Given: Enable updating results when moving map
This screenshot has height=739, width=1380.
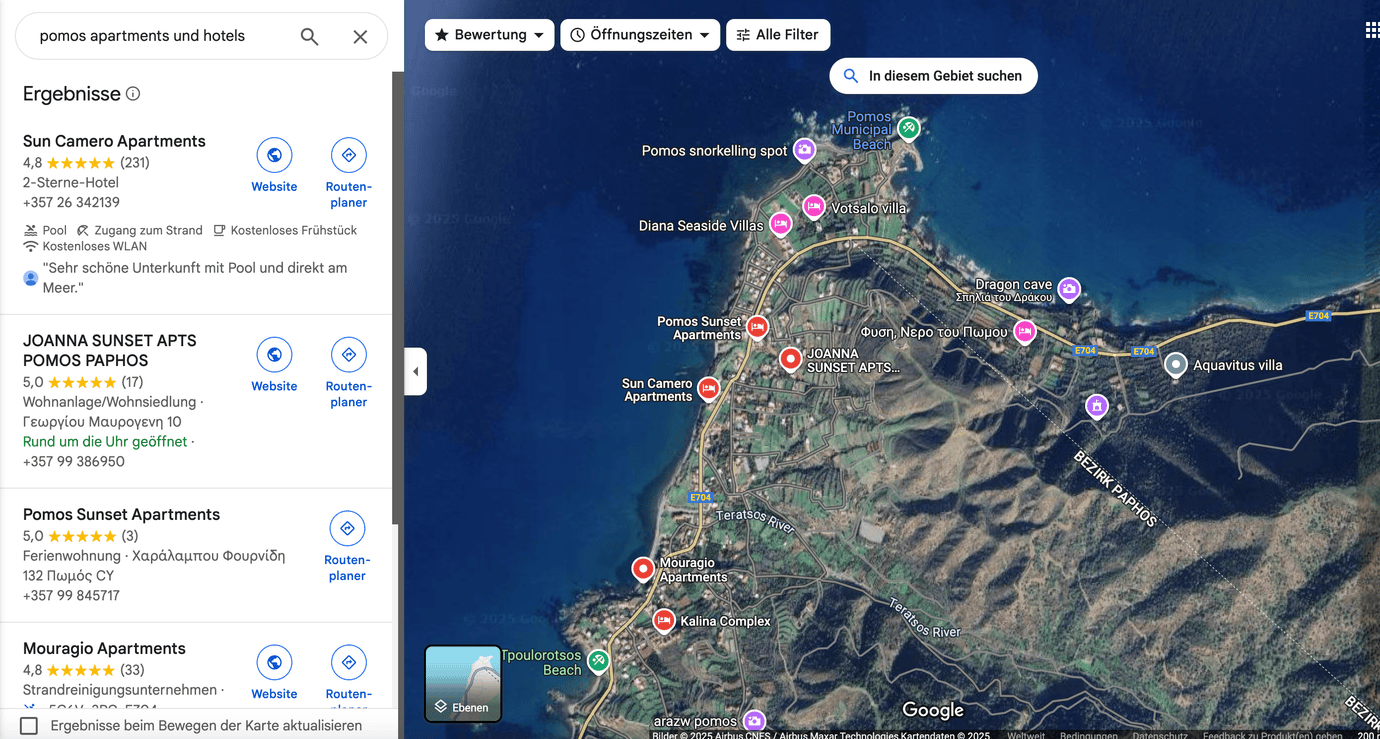Looking at the screenshot, I should [x=29, y=725].
